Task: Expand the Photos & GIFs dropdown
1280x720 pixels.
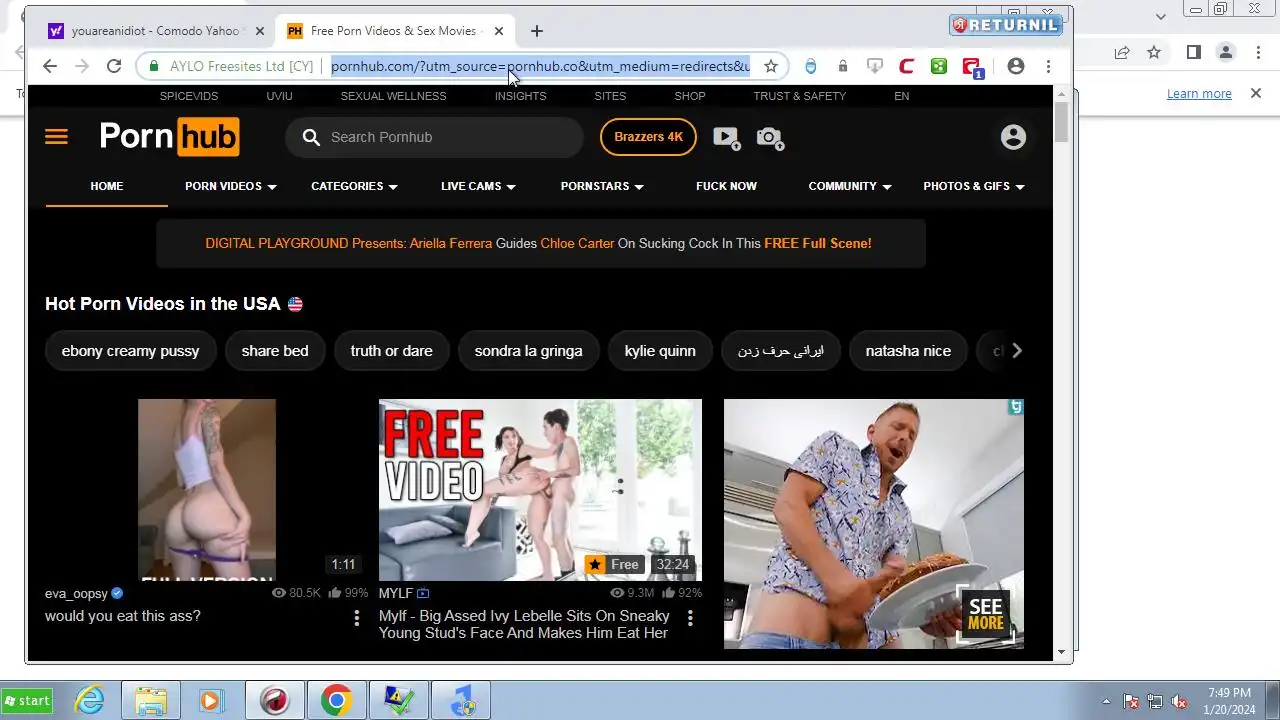Action: (974, 186)
